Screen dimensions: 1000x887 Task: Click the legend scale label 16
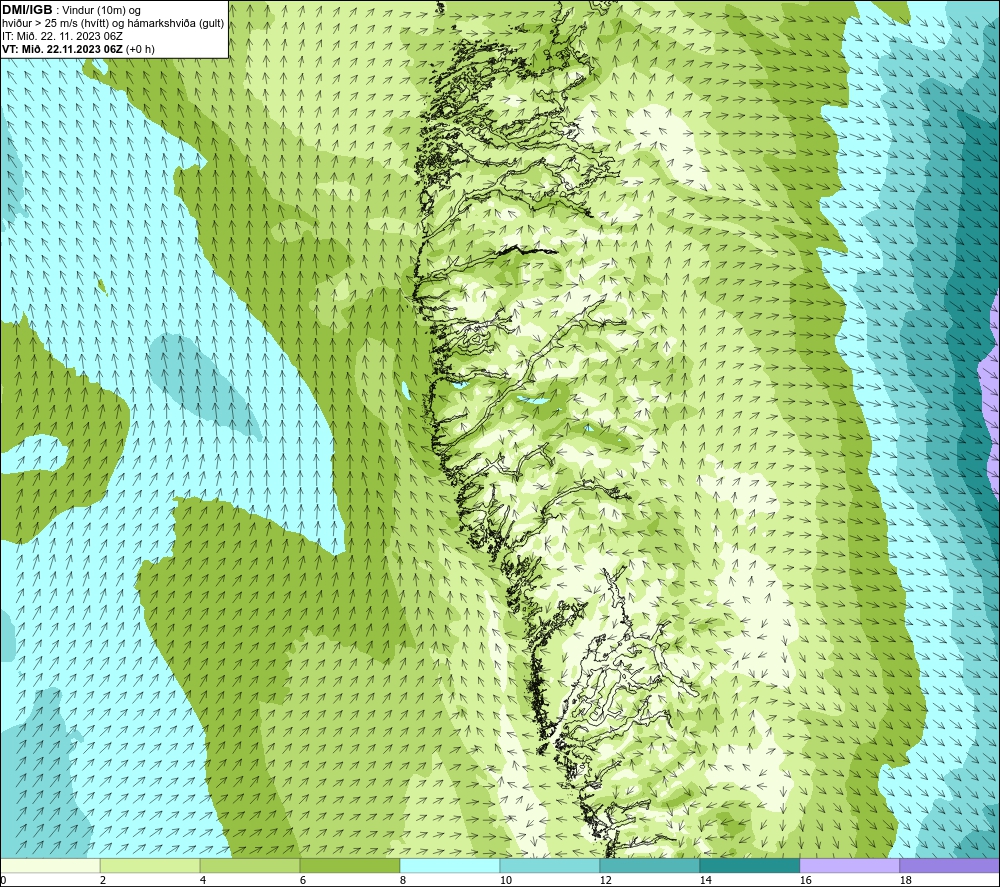pos(805,880)
